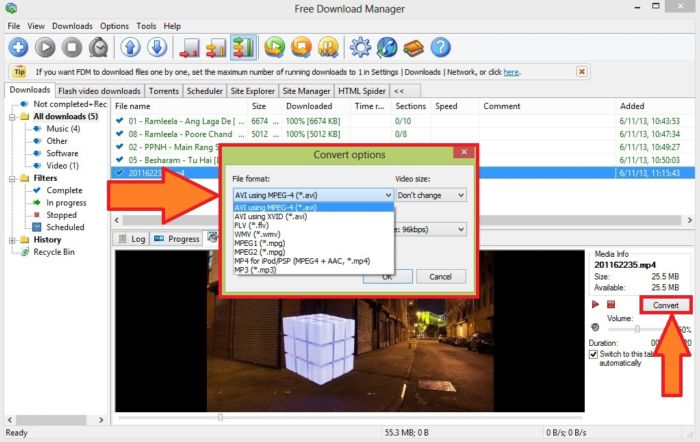The height and width of the screenshot is (442, 700).
Task: Switch to Site Manager tab
Action: tap(306, 91)
